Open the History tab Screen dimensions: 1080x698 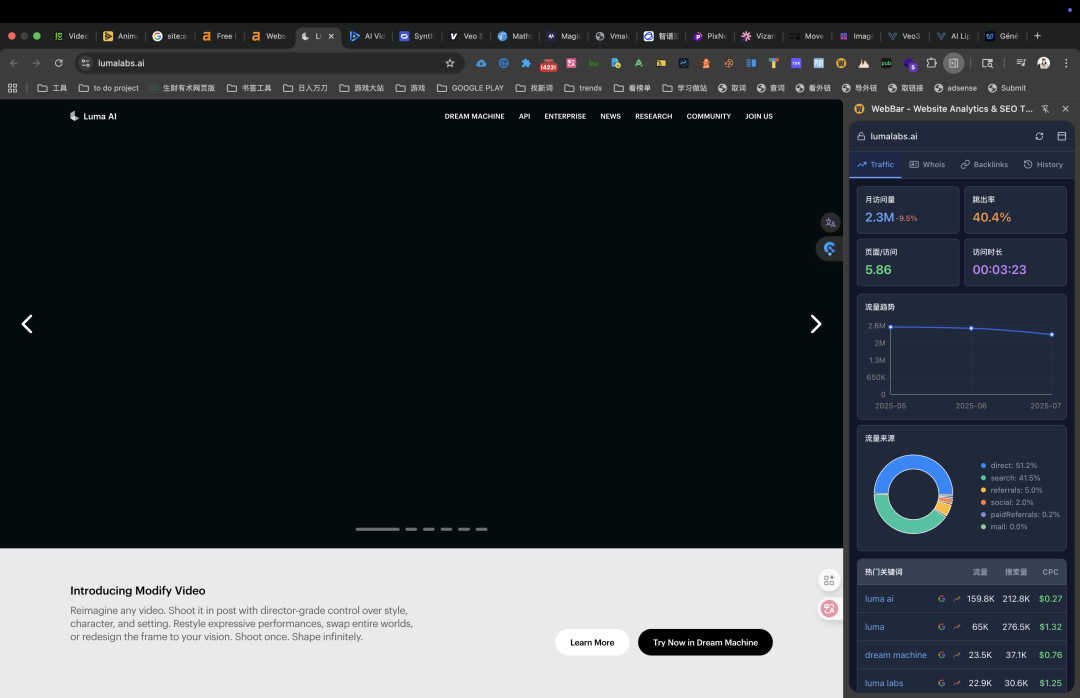[1043, 165]
